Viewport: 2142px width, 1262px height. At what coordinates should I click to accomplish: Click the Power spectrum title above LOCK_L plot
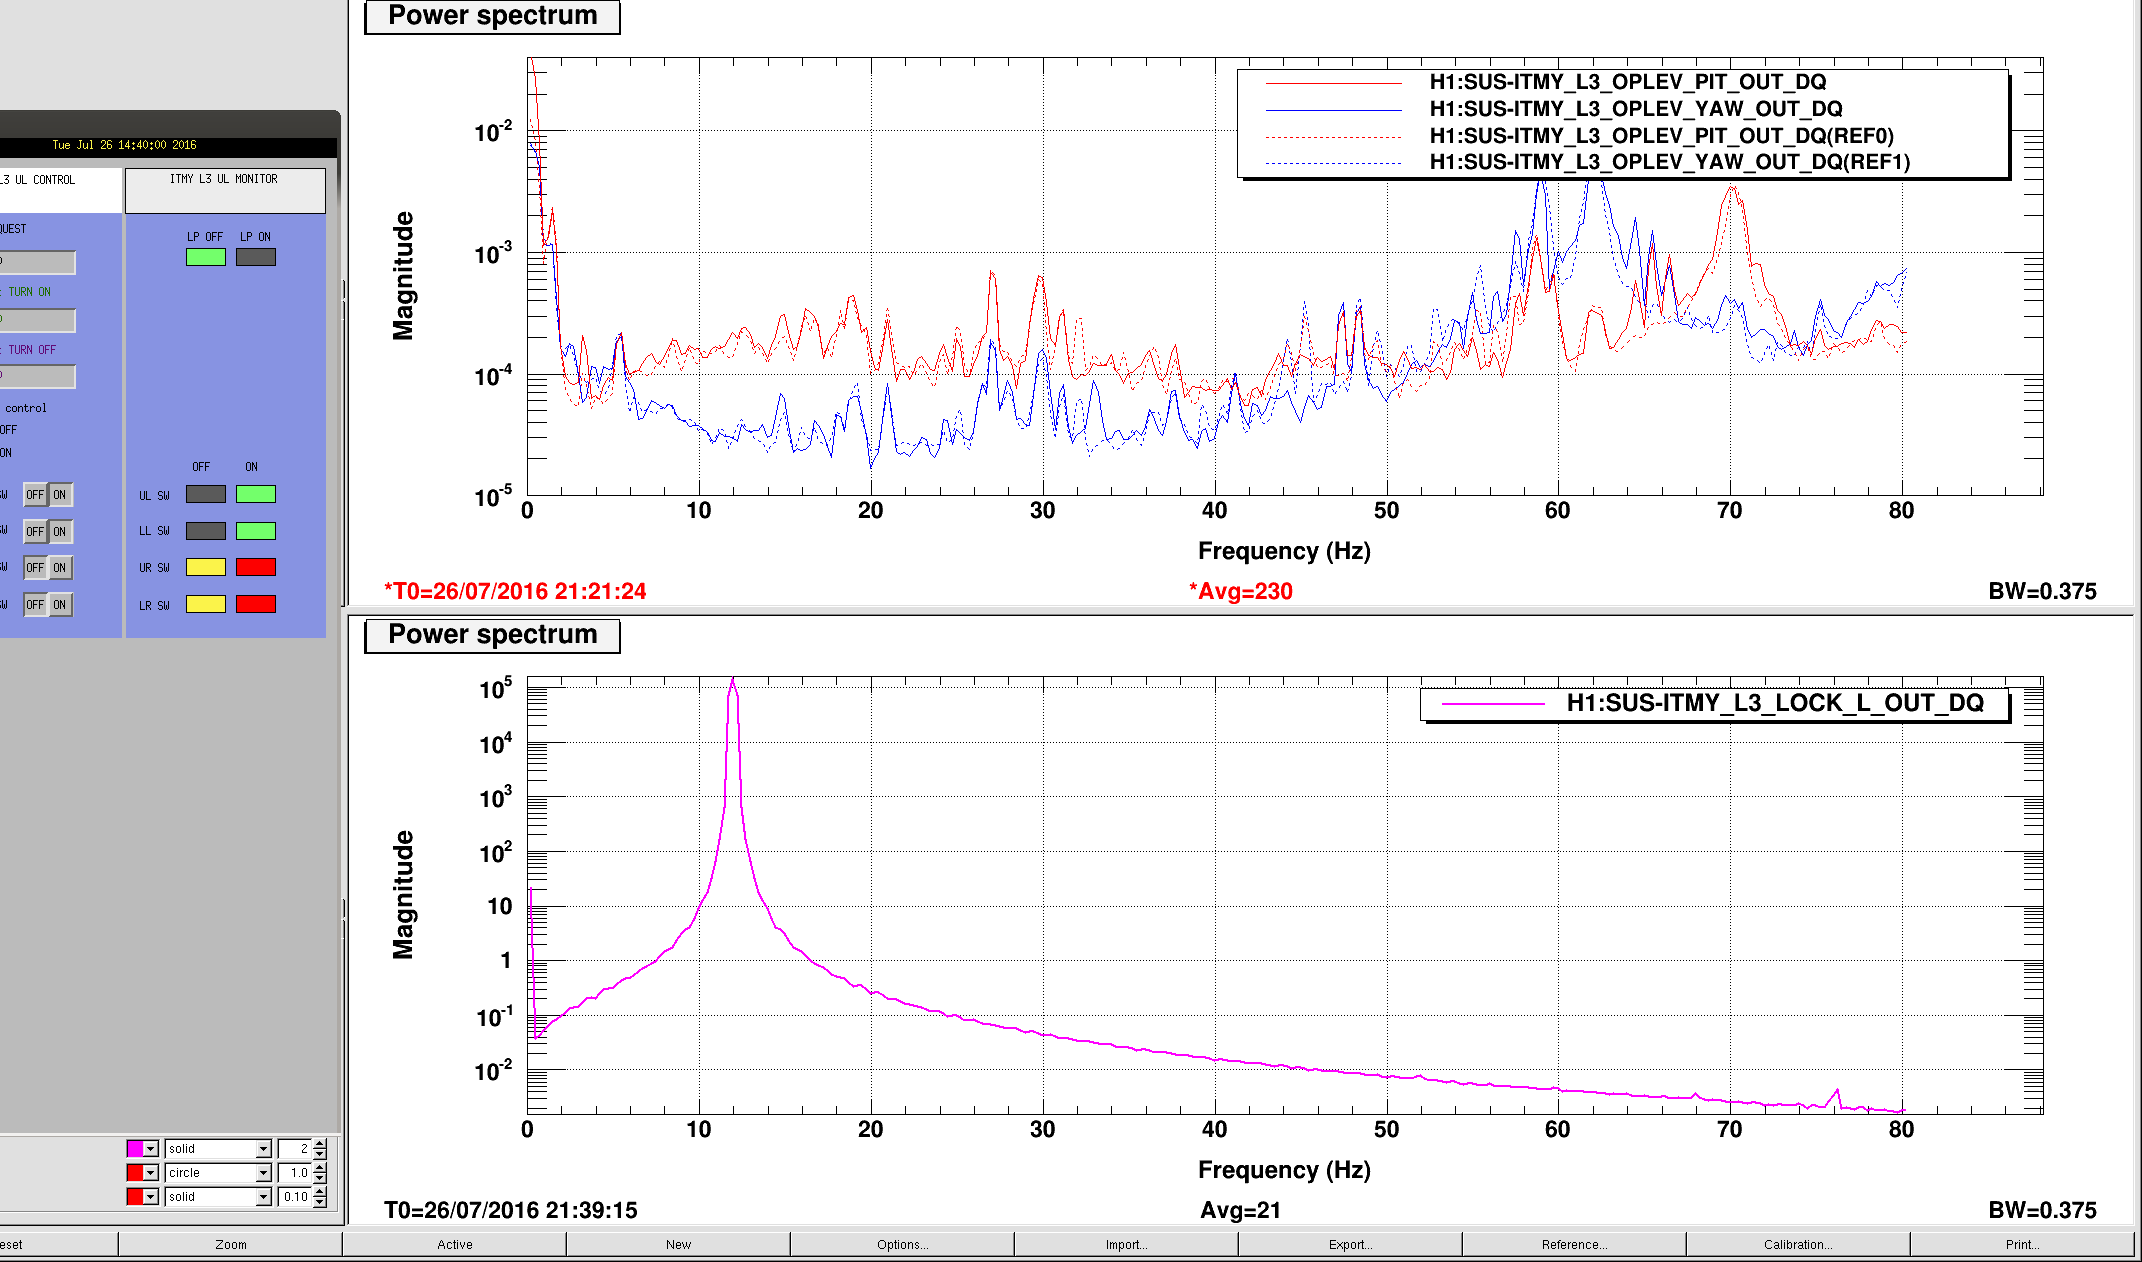[x=492, y=635]
